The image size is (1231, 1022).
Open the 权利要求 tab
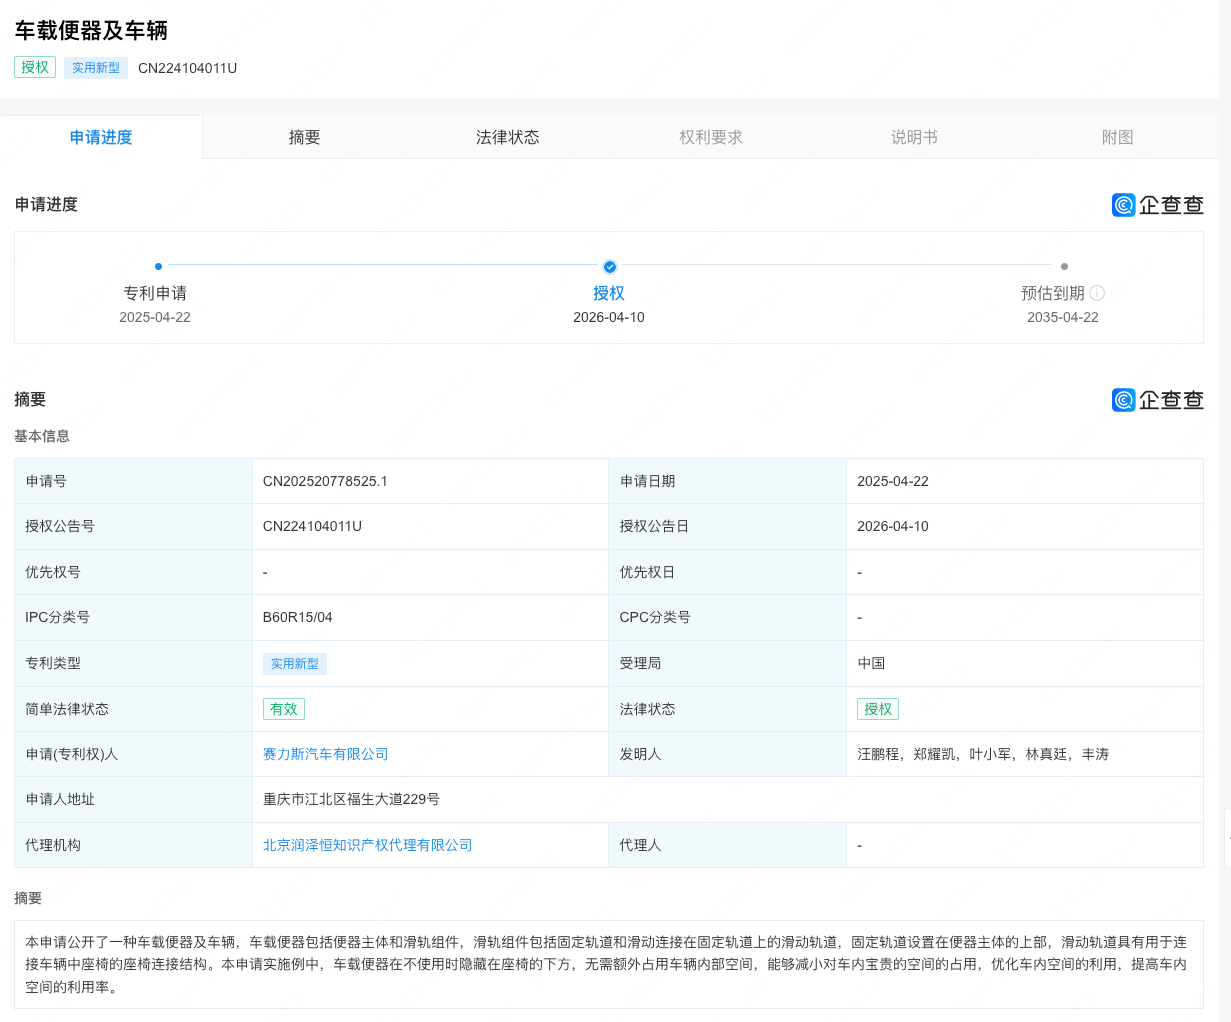coord(711,137)
